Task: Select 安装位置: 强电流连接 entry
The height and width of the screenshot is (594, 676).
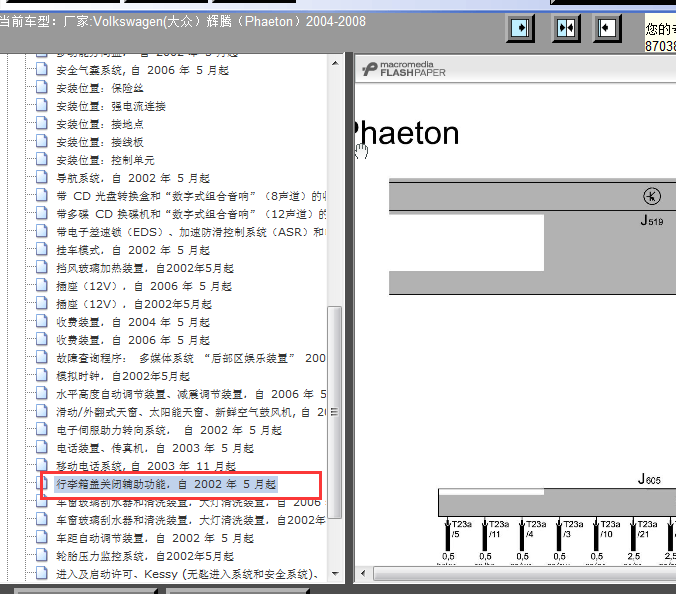Action: (111, 106)
